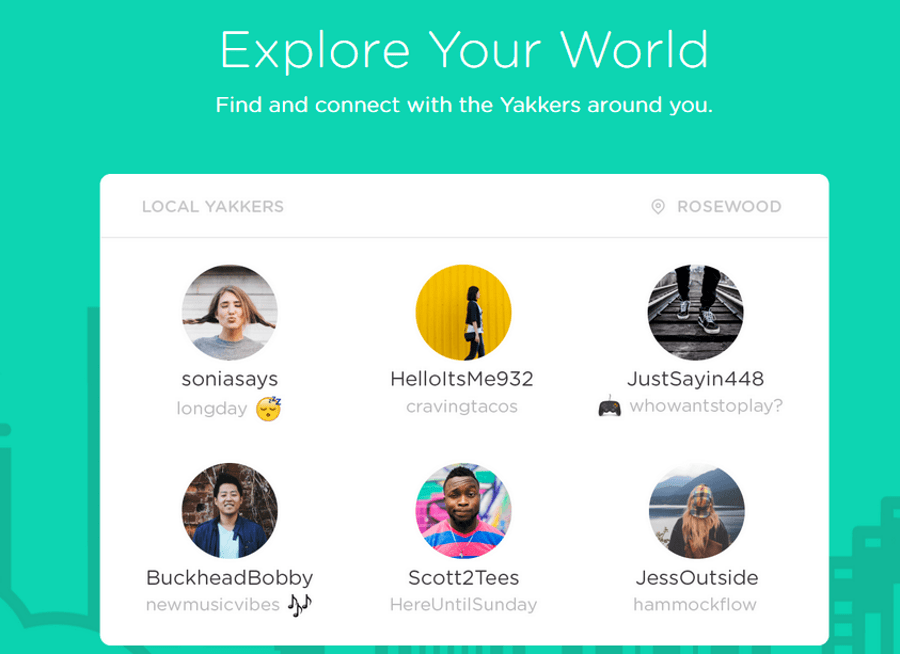Open Scott2Tees profile picture
900x654 pixels.
[x=463, y=510]
